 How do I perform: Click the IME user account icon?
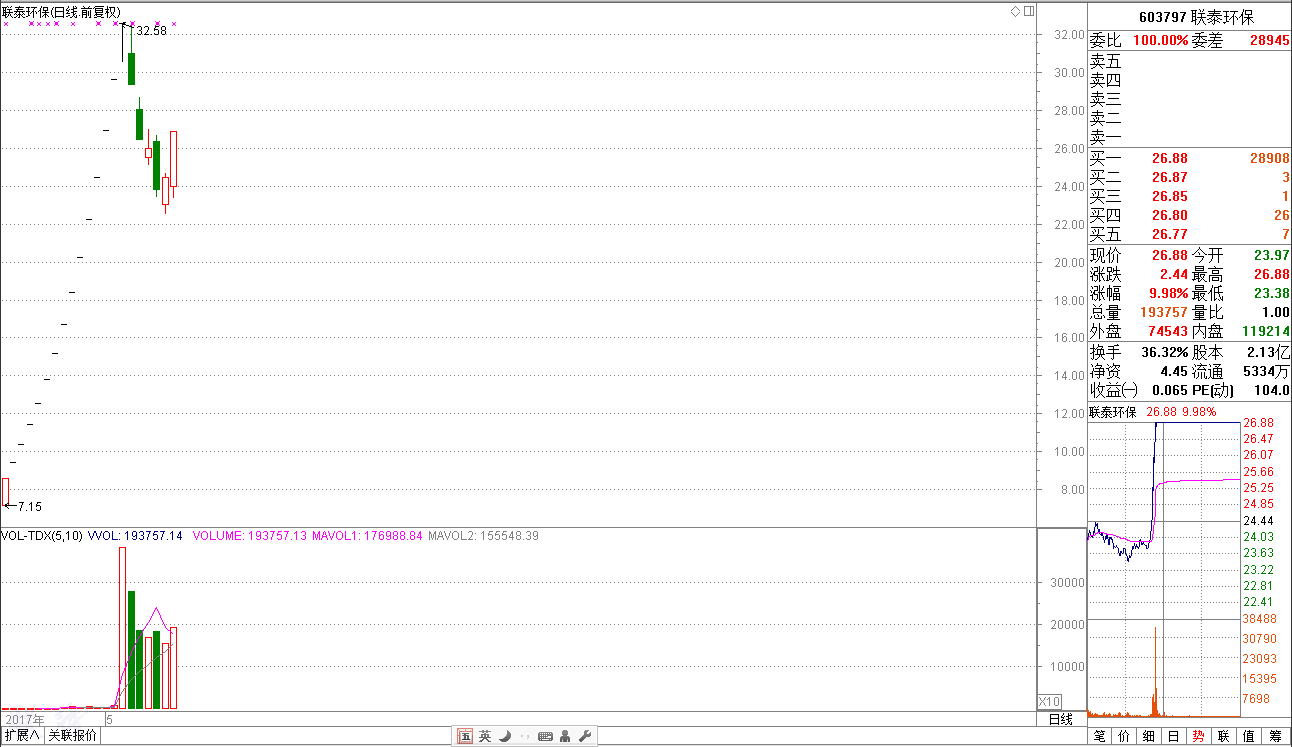565,737
